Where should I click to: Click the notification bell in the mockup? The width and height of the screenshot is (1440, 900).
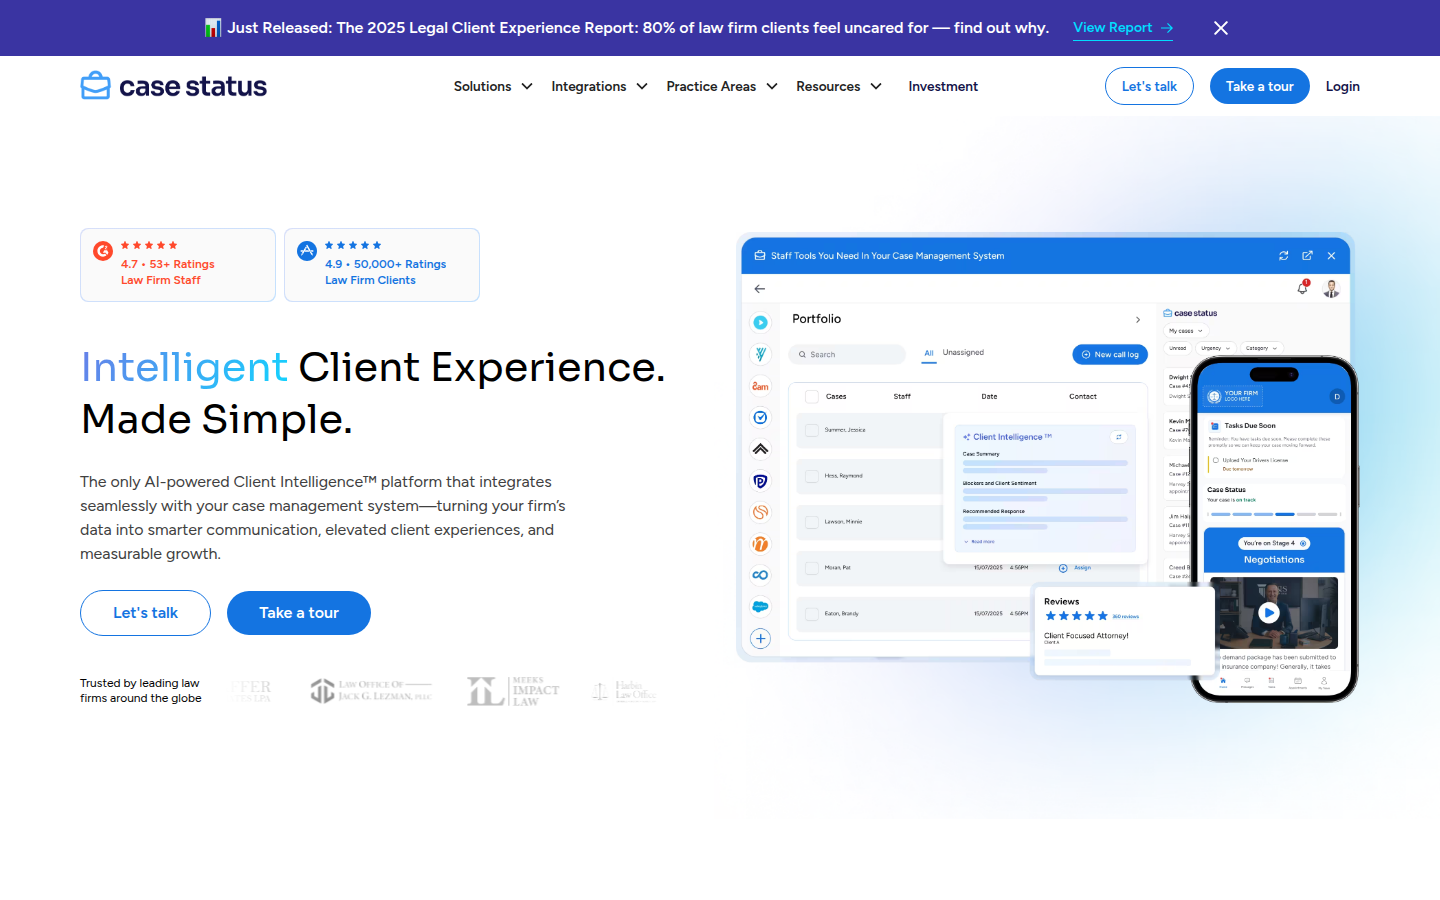pyautogui.click(x=1302, y=288)
